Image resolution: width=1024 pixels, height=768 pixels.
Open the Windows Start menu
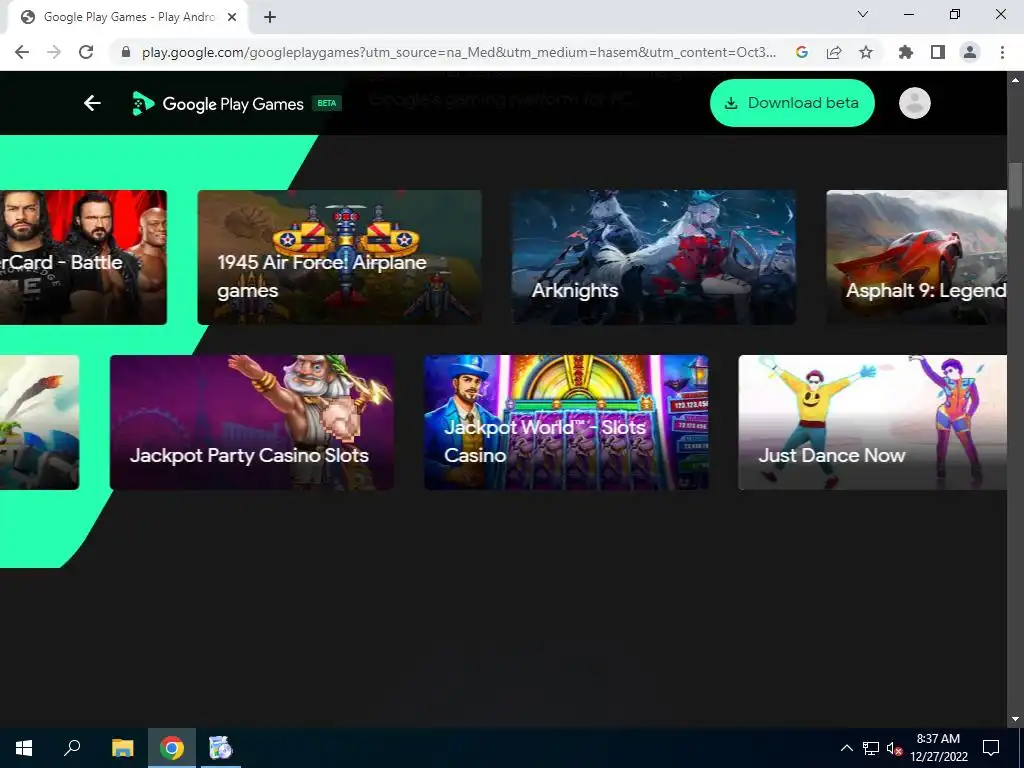click(x=24, y=748)
